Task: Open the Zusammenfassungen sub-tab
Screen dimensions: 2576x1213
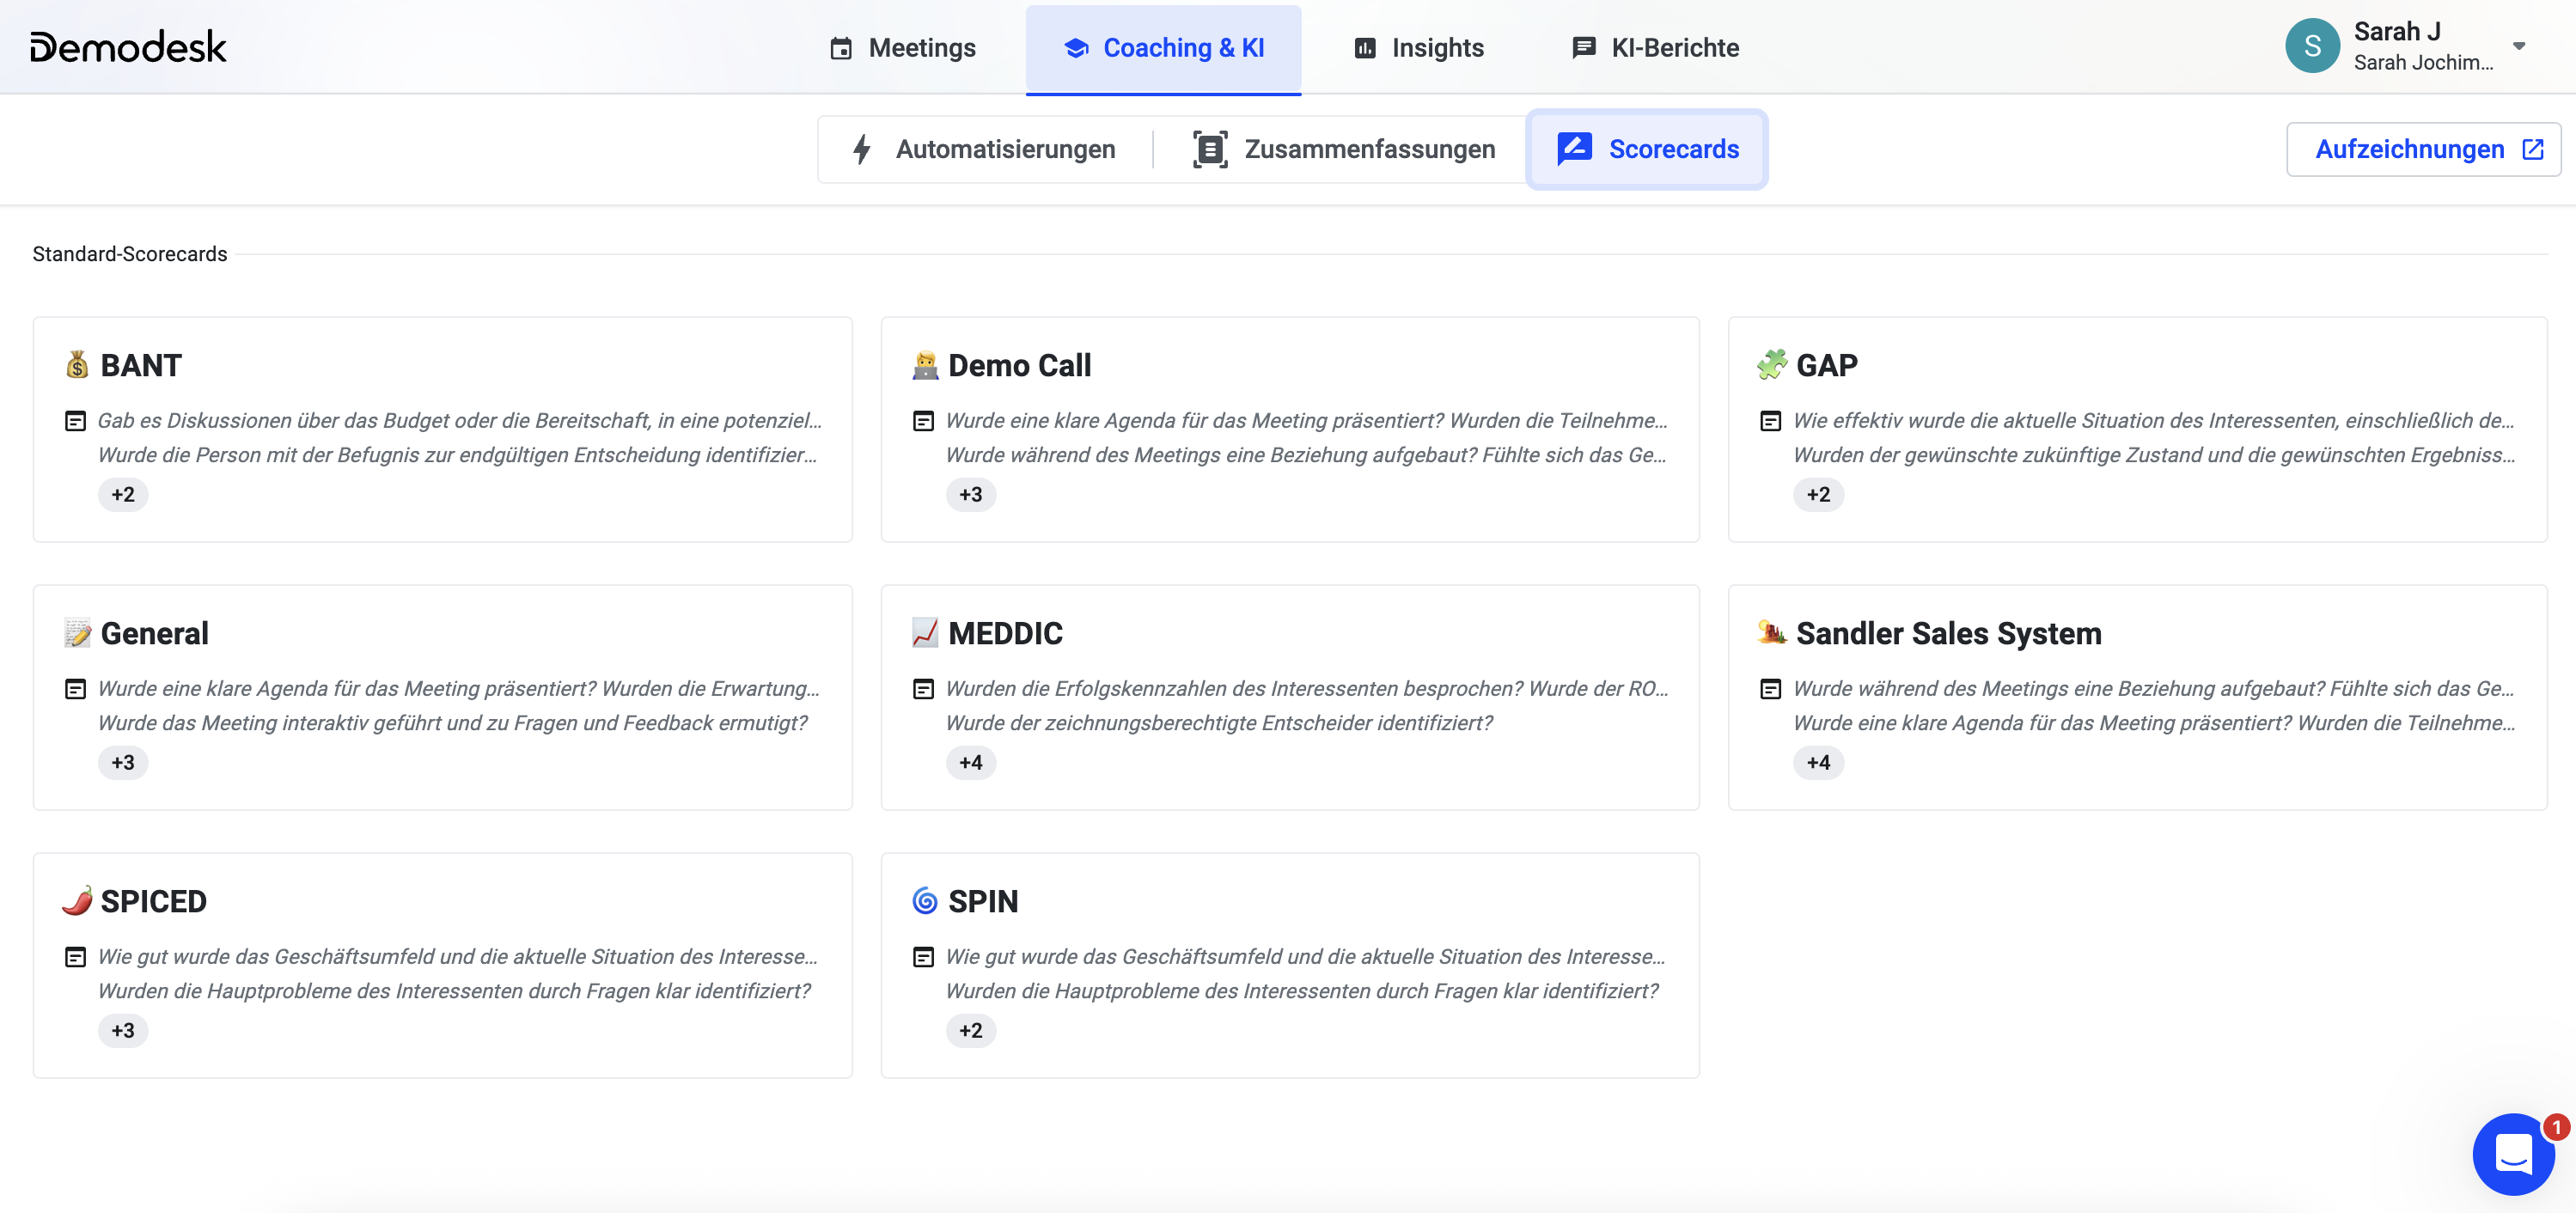Action: click(1344, 149)
